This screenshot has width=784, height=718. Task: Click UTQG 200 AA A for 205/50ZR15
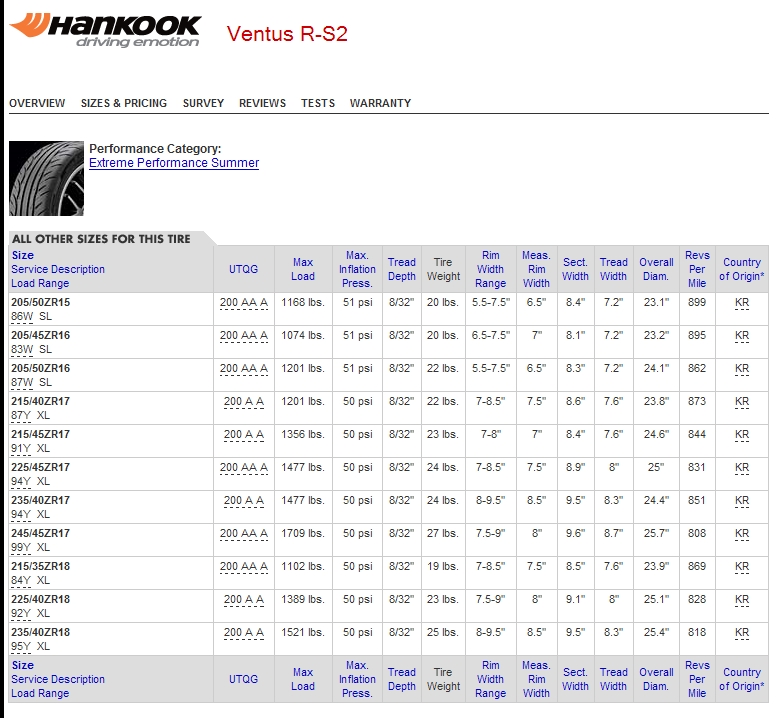244,302
